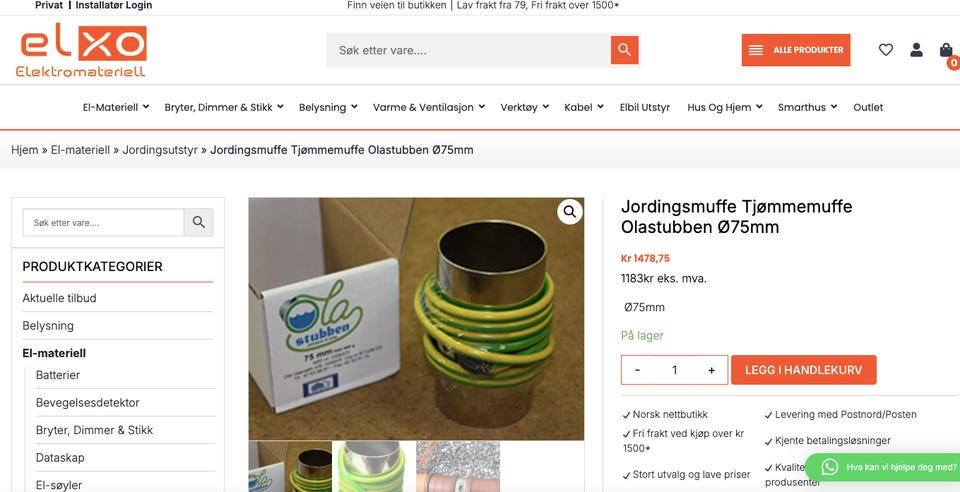This screenshot has height=492, width=960.
Task: Zoom product image with magnifier icon
Action: 569,212
